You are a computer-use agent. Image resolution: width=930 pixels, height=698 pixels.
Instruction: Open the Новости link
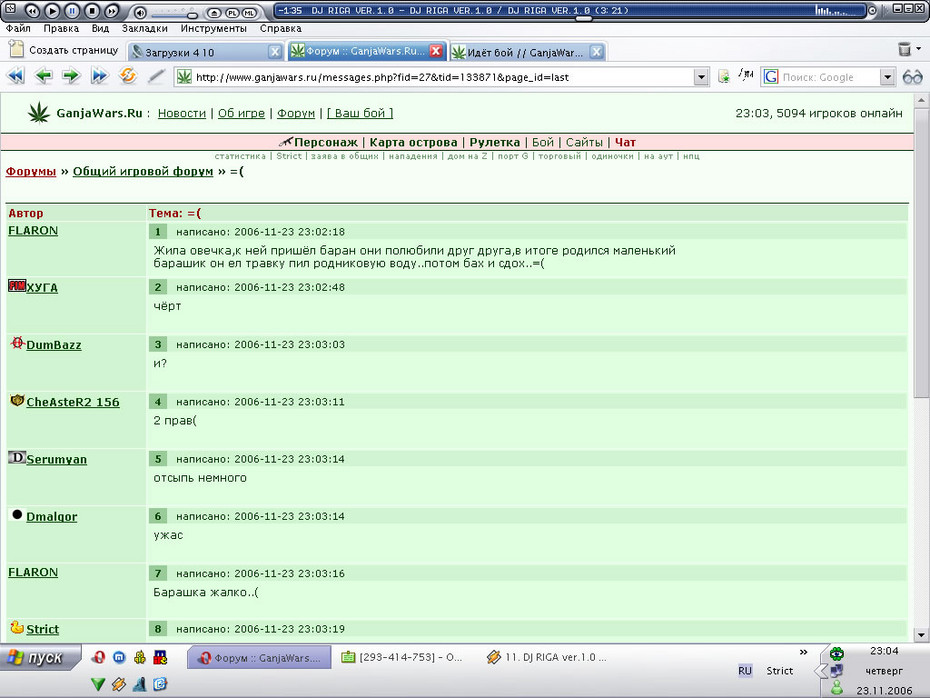point(181,113)
